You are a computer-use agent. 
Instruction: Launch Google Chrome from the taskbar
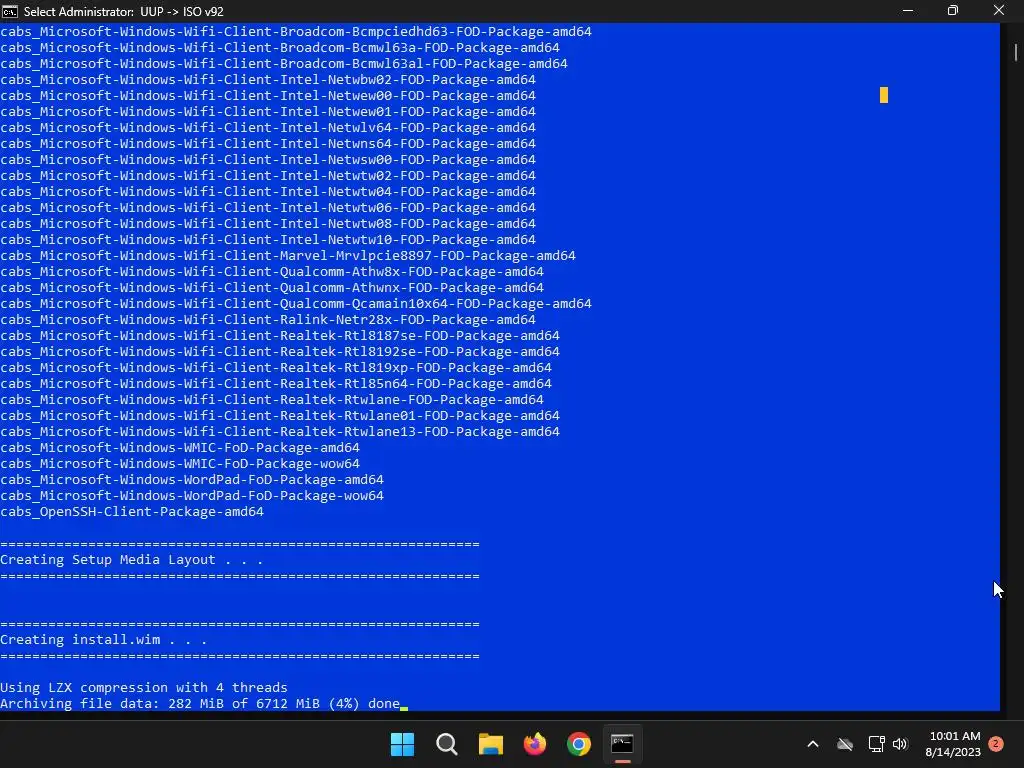(579, 744)
